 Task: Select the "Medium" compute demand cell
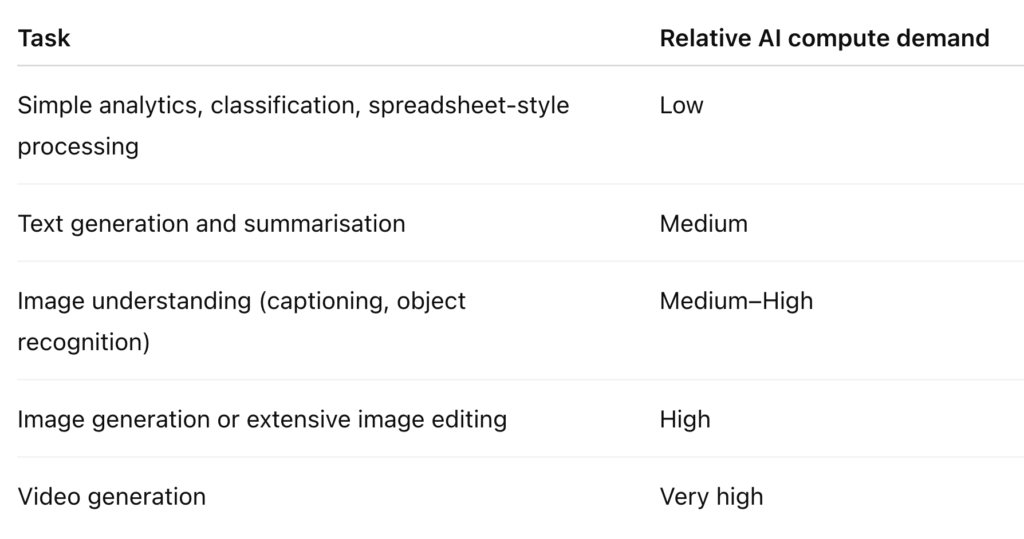point(703,223)
